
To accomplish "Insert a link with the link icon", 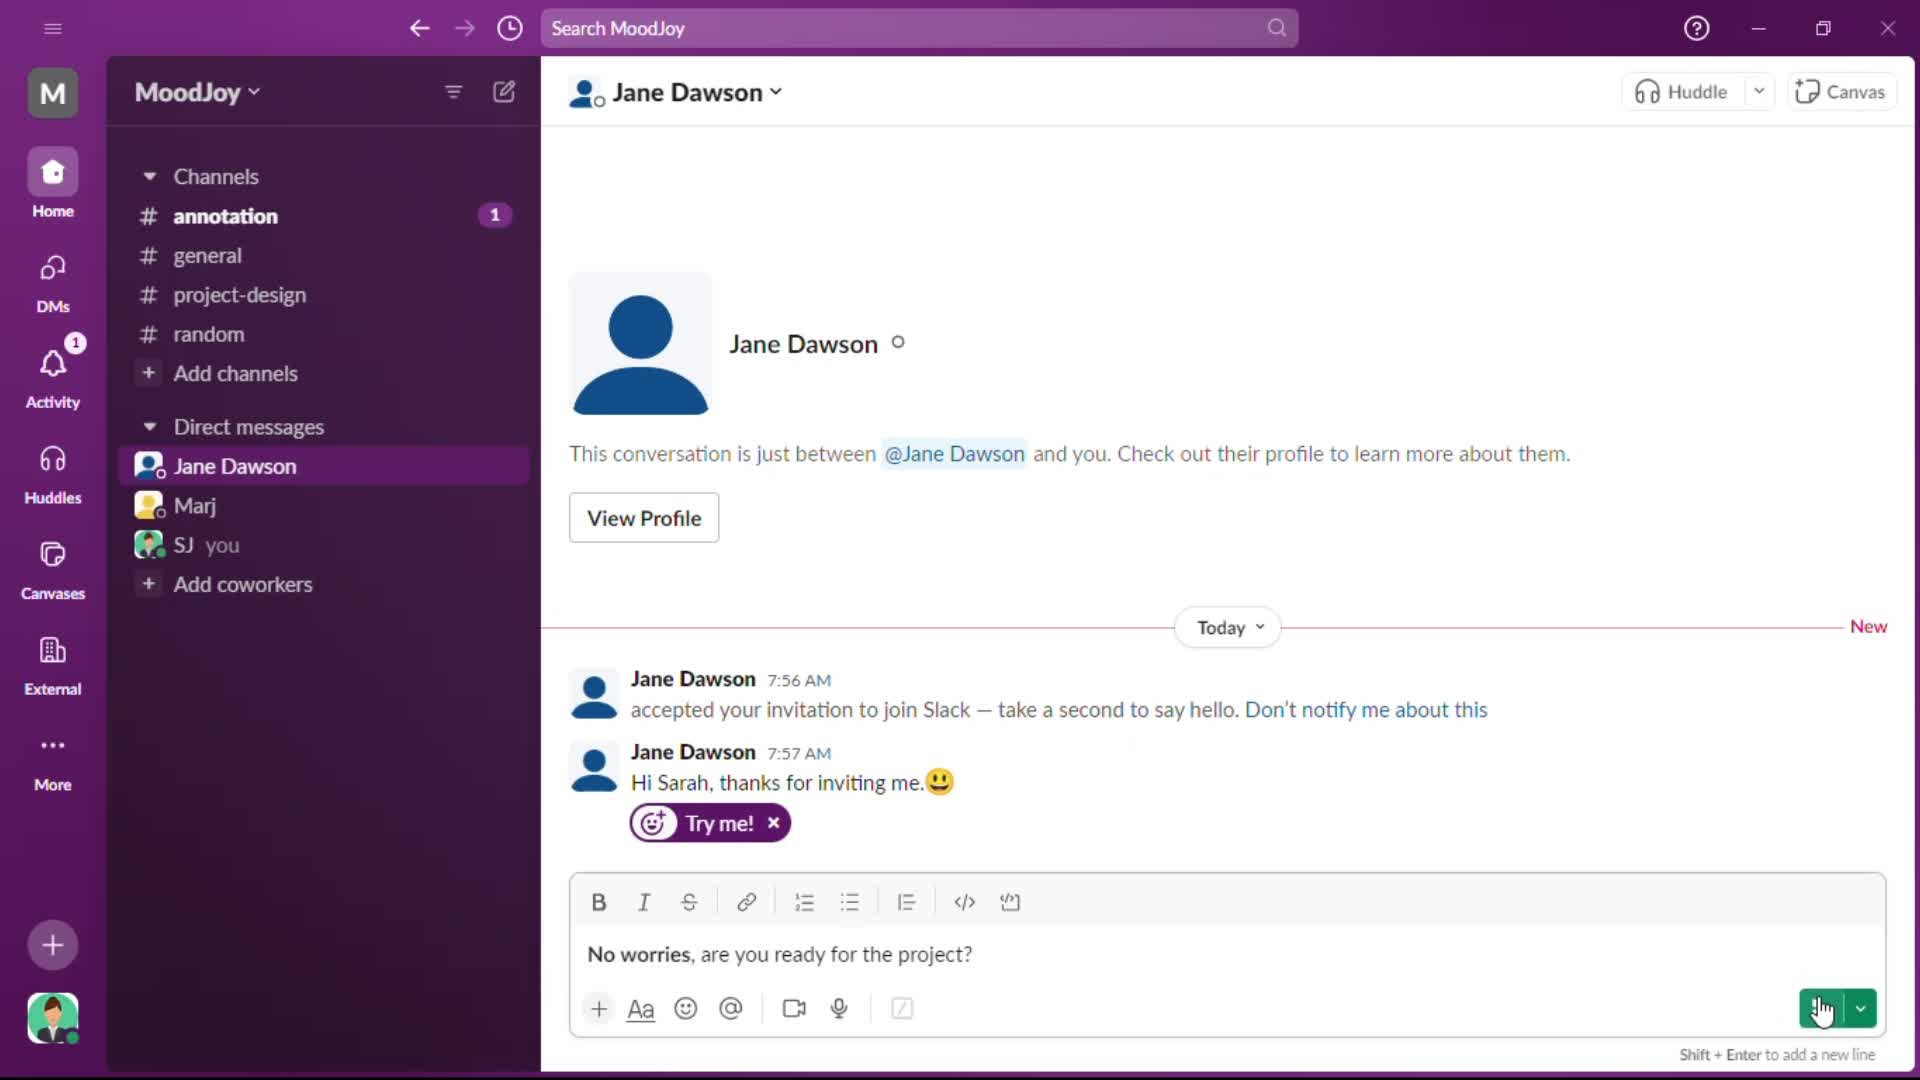I will (746, 902).
